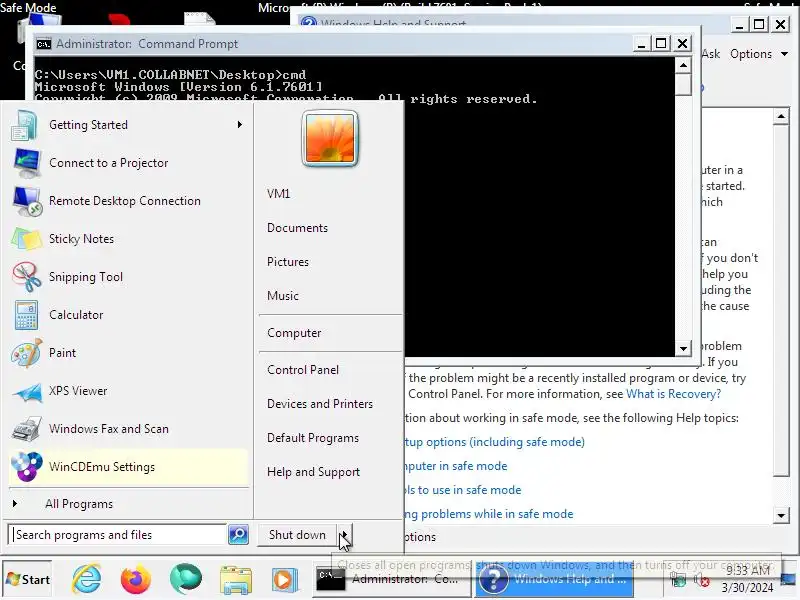Open VM1 user folder
The width and height of the screenshot is (800, 600).
279,194
